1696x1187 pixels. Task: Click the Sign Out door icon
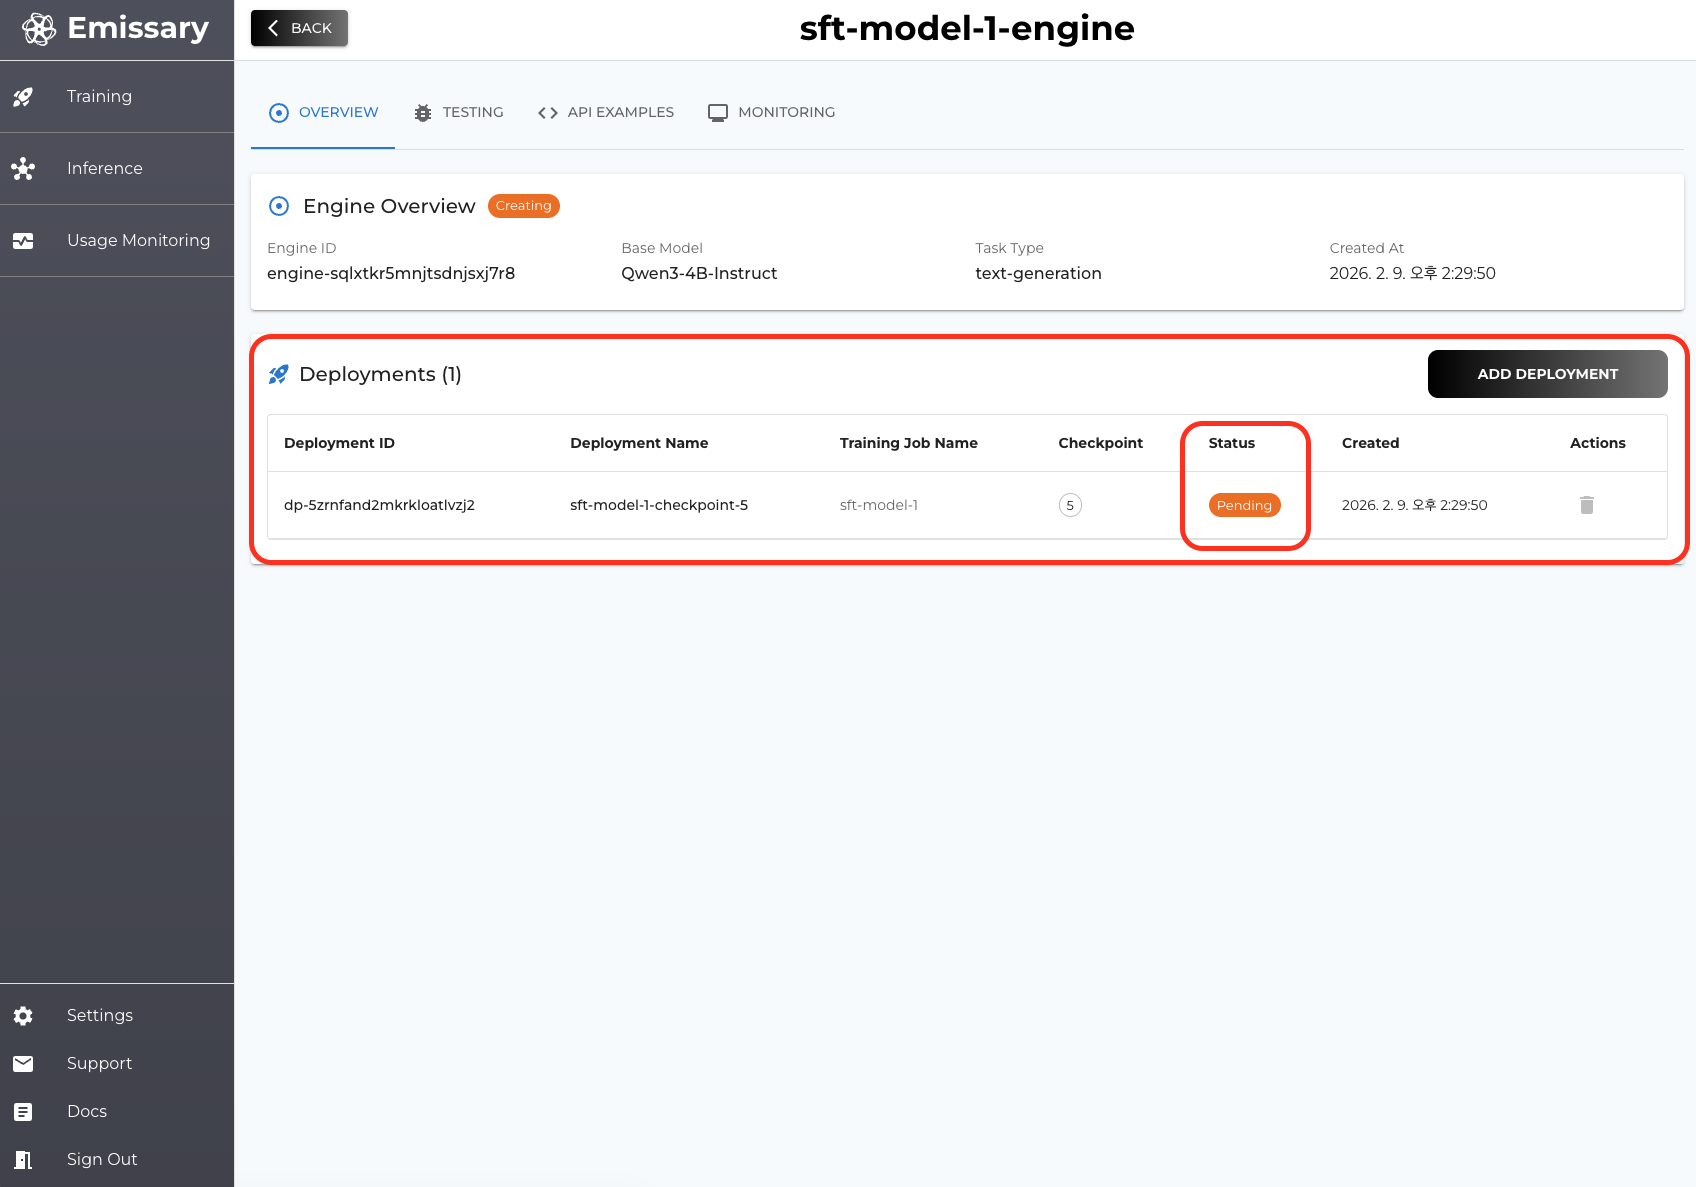coord(23,1160)
